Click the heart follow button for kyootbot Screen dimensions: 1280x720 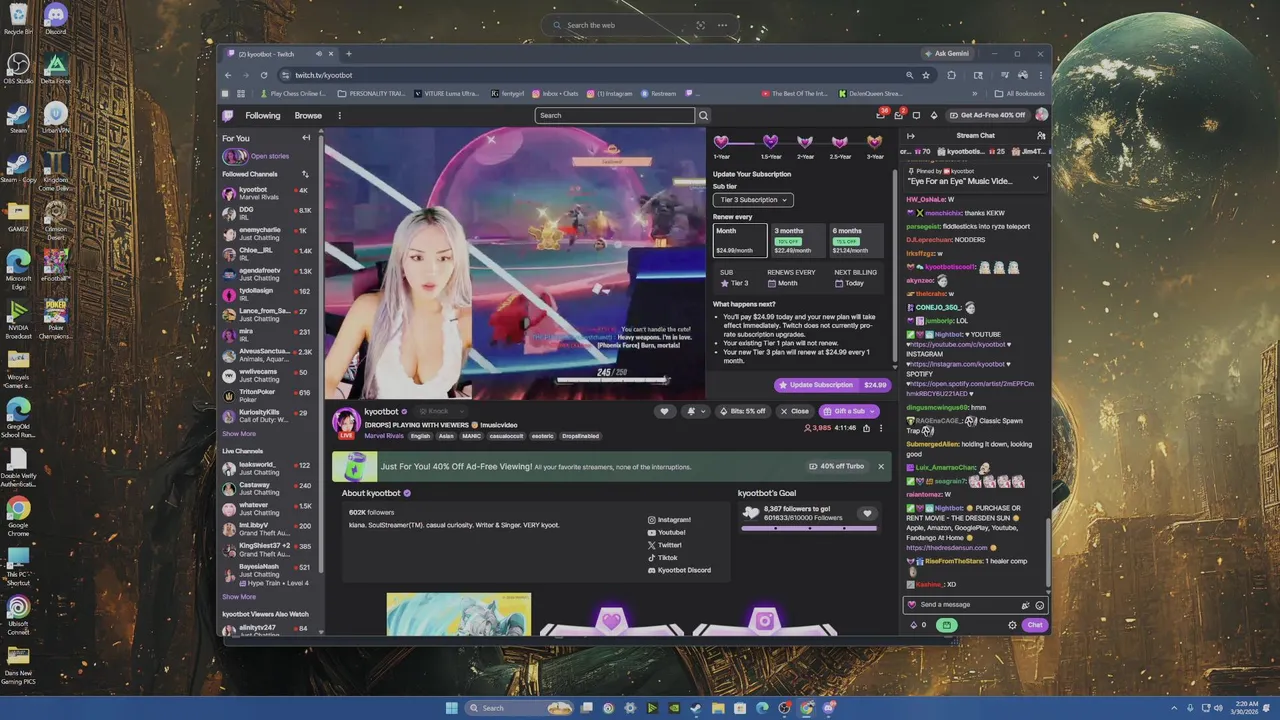pyautogui.click(x=664, y=411)
